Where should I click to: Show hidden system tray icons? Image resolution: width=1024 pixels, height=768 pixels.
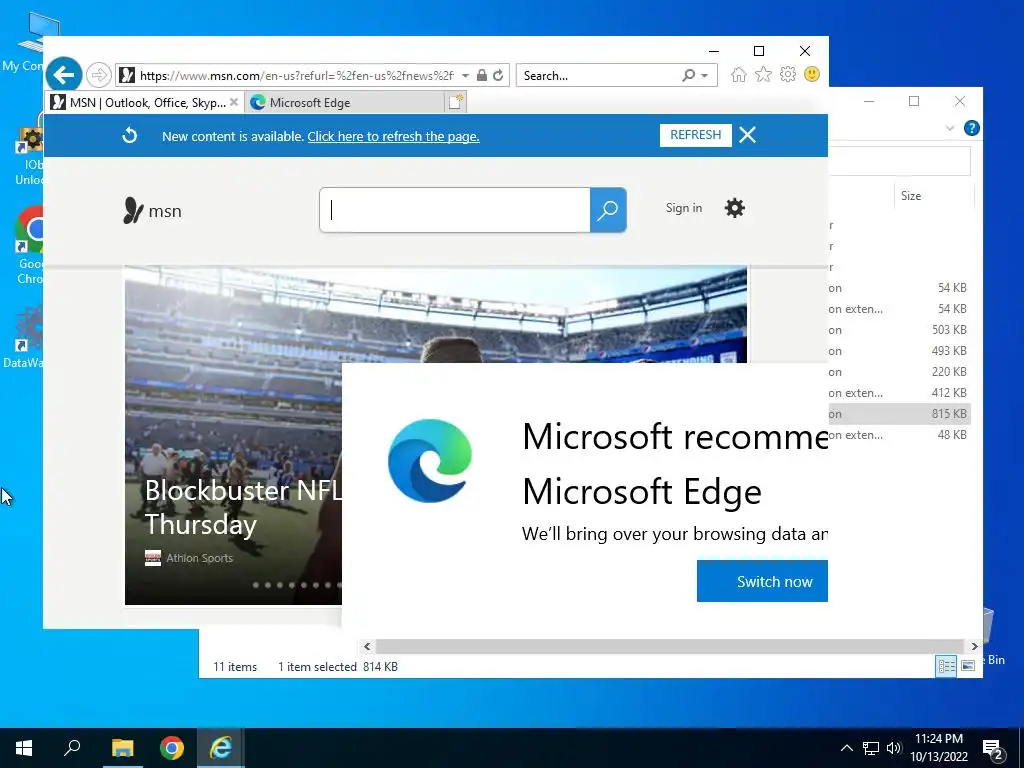tap(846, 748)
